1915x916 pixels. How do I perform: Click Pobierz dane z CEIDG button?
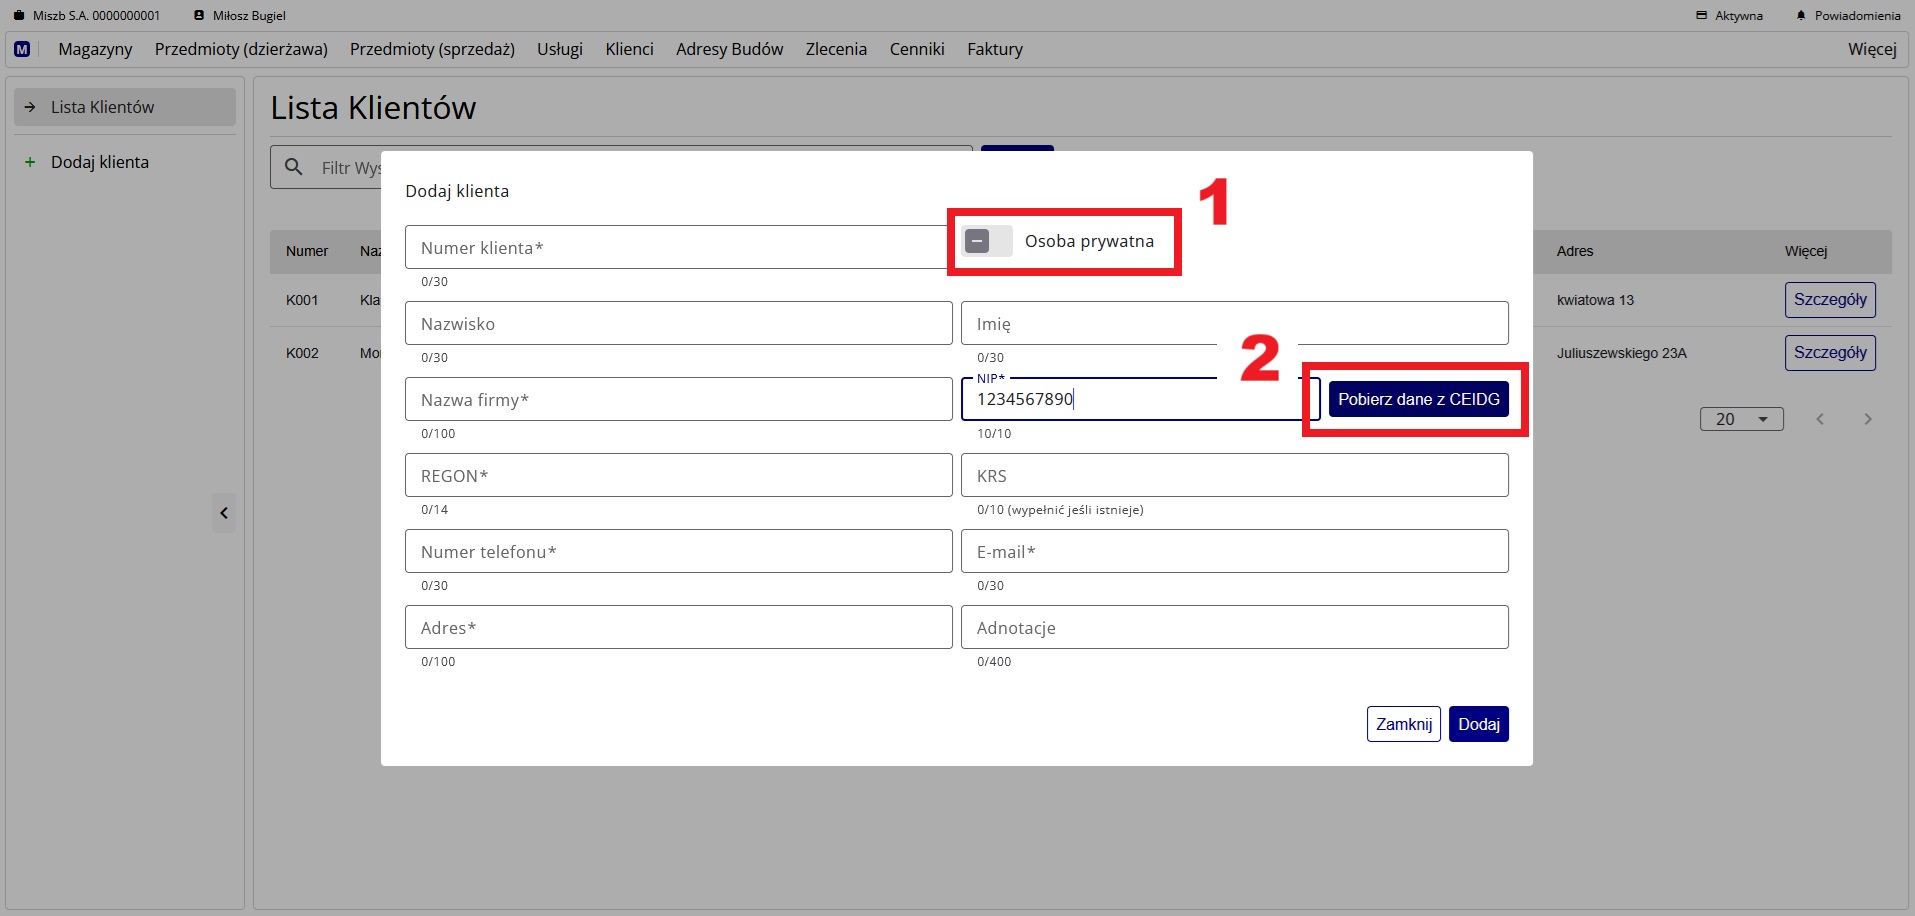pyautogui.click(x=1418, y=399)
